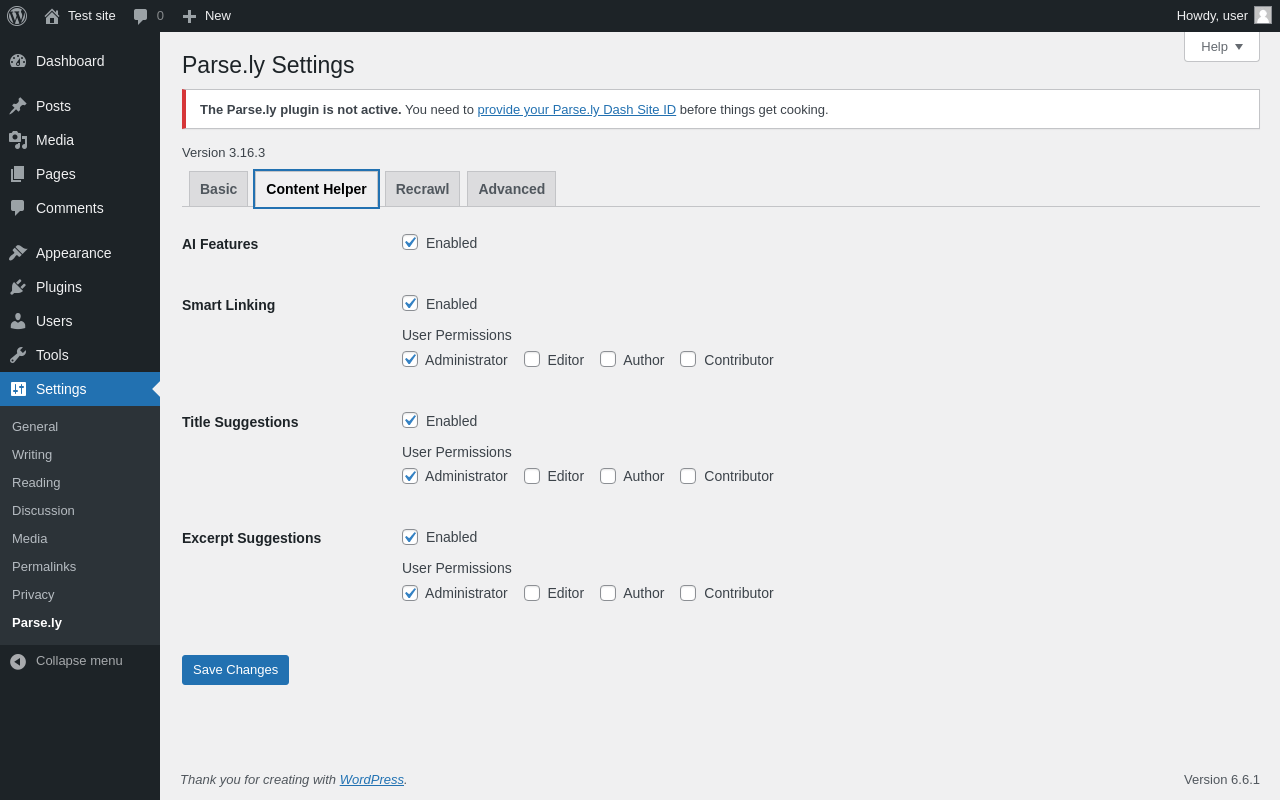Disable the AI Features Enabled checkbox
1280x800 pixels.
410,242
